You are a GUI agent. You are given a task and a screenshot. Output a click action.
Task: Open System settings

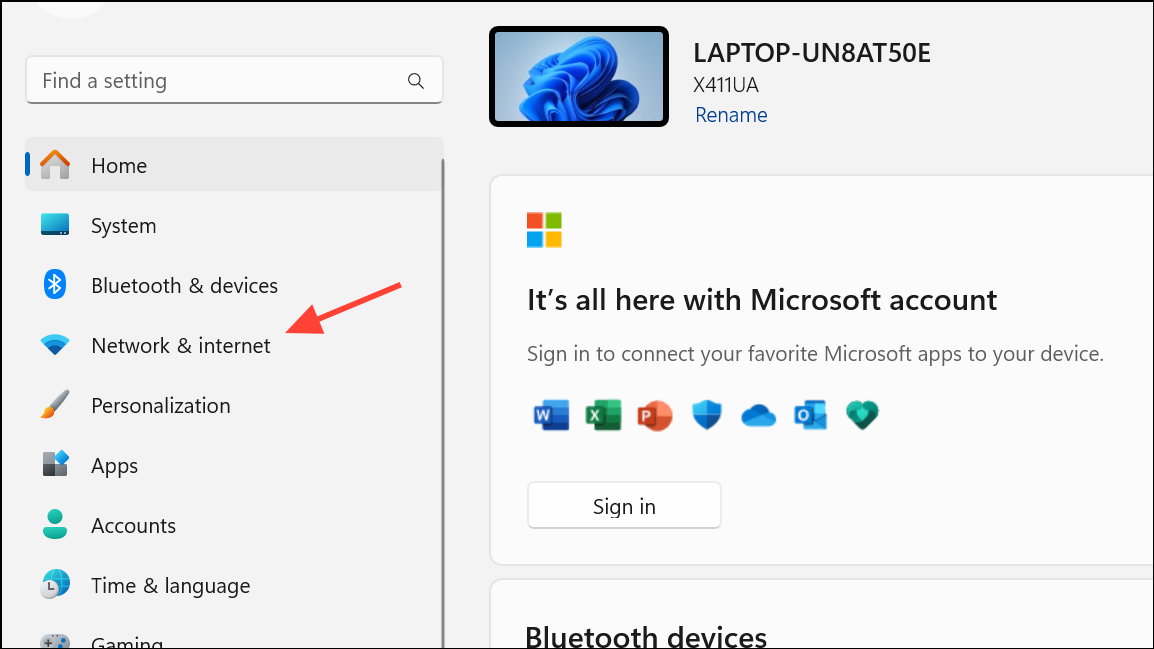[x=234, y=225]
